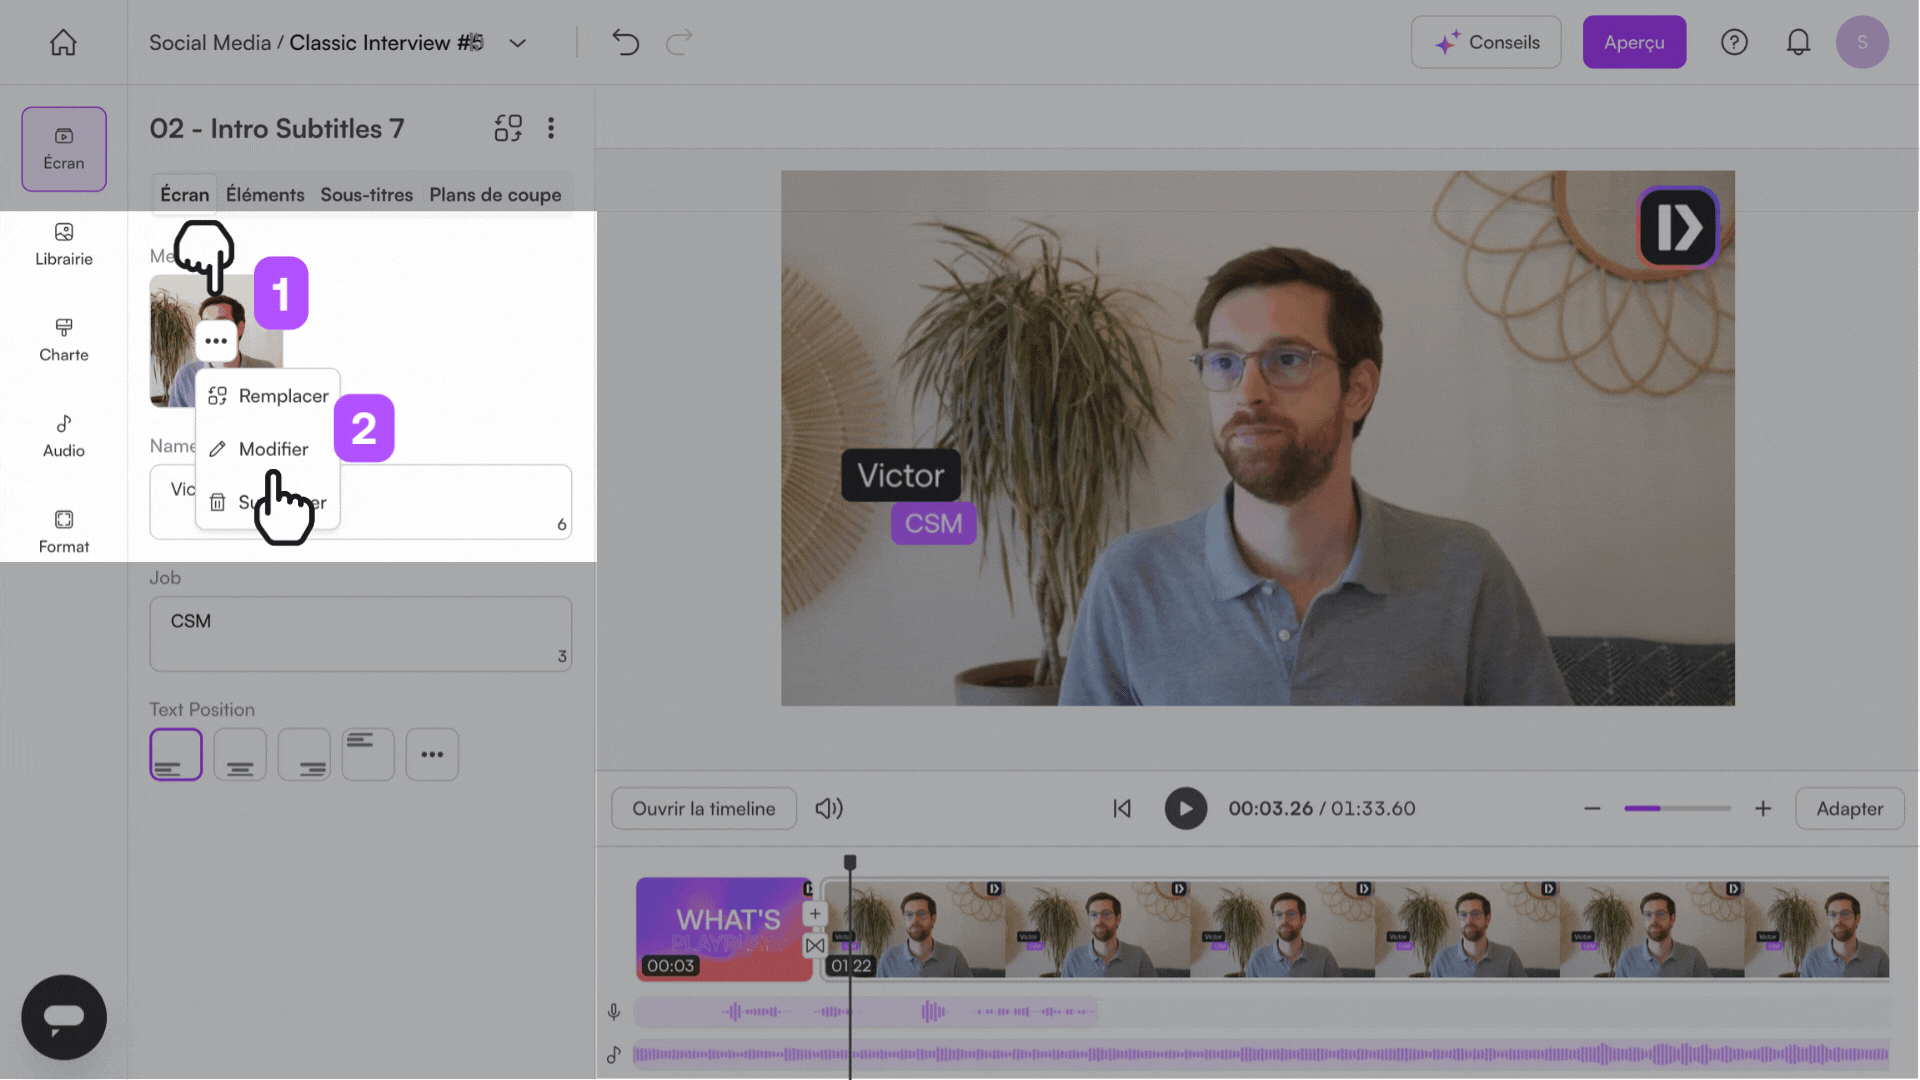Open the Format sidebar panel

[64, 531]
